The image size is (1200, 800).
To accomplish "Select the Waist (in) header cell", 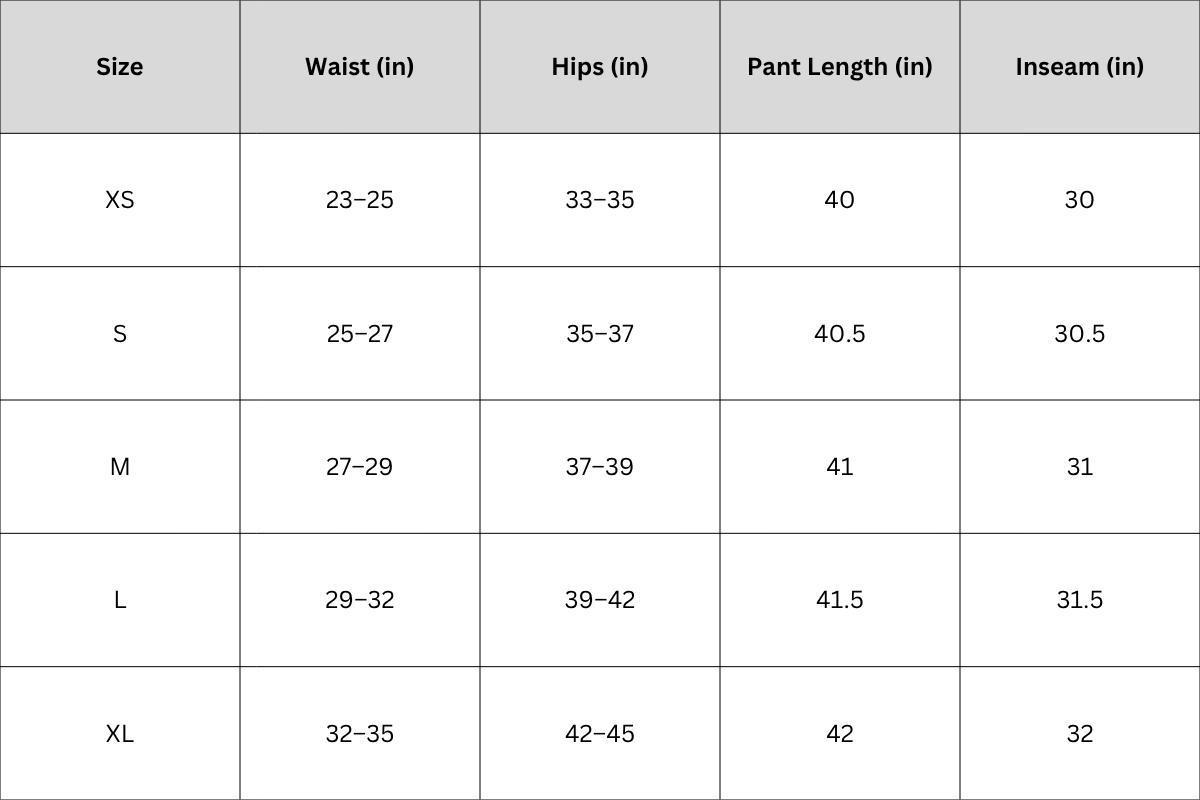I will (360, 67).
